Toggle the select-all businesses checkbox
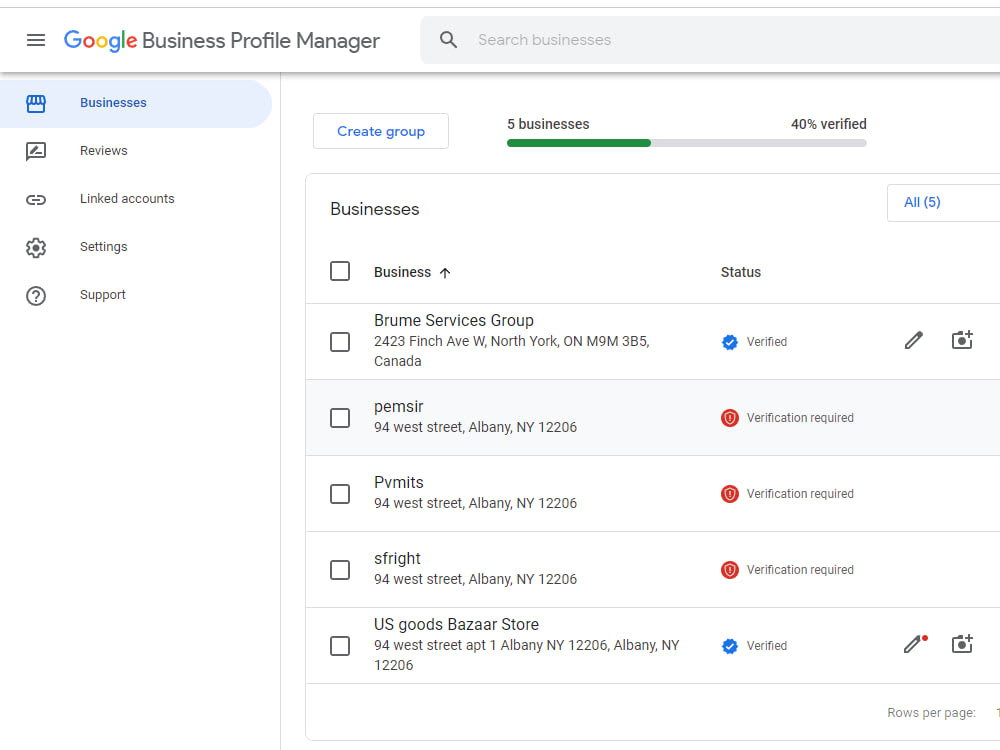The width and height of the screenshot is (1000, 750). click(340, 271)
